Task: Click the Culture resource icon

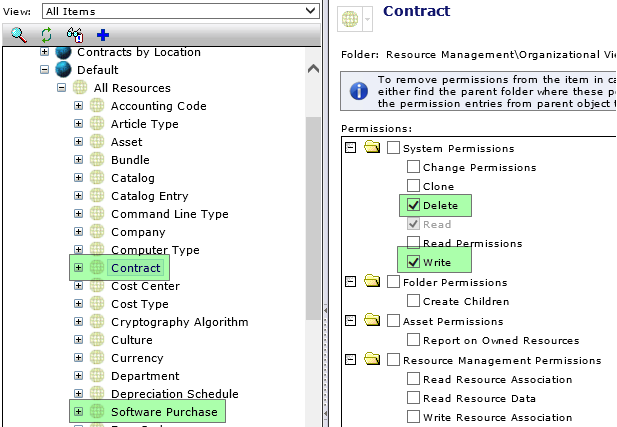Action: (x=97, y=340)
